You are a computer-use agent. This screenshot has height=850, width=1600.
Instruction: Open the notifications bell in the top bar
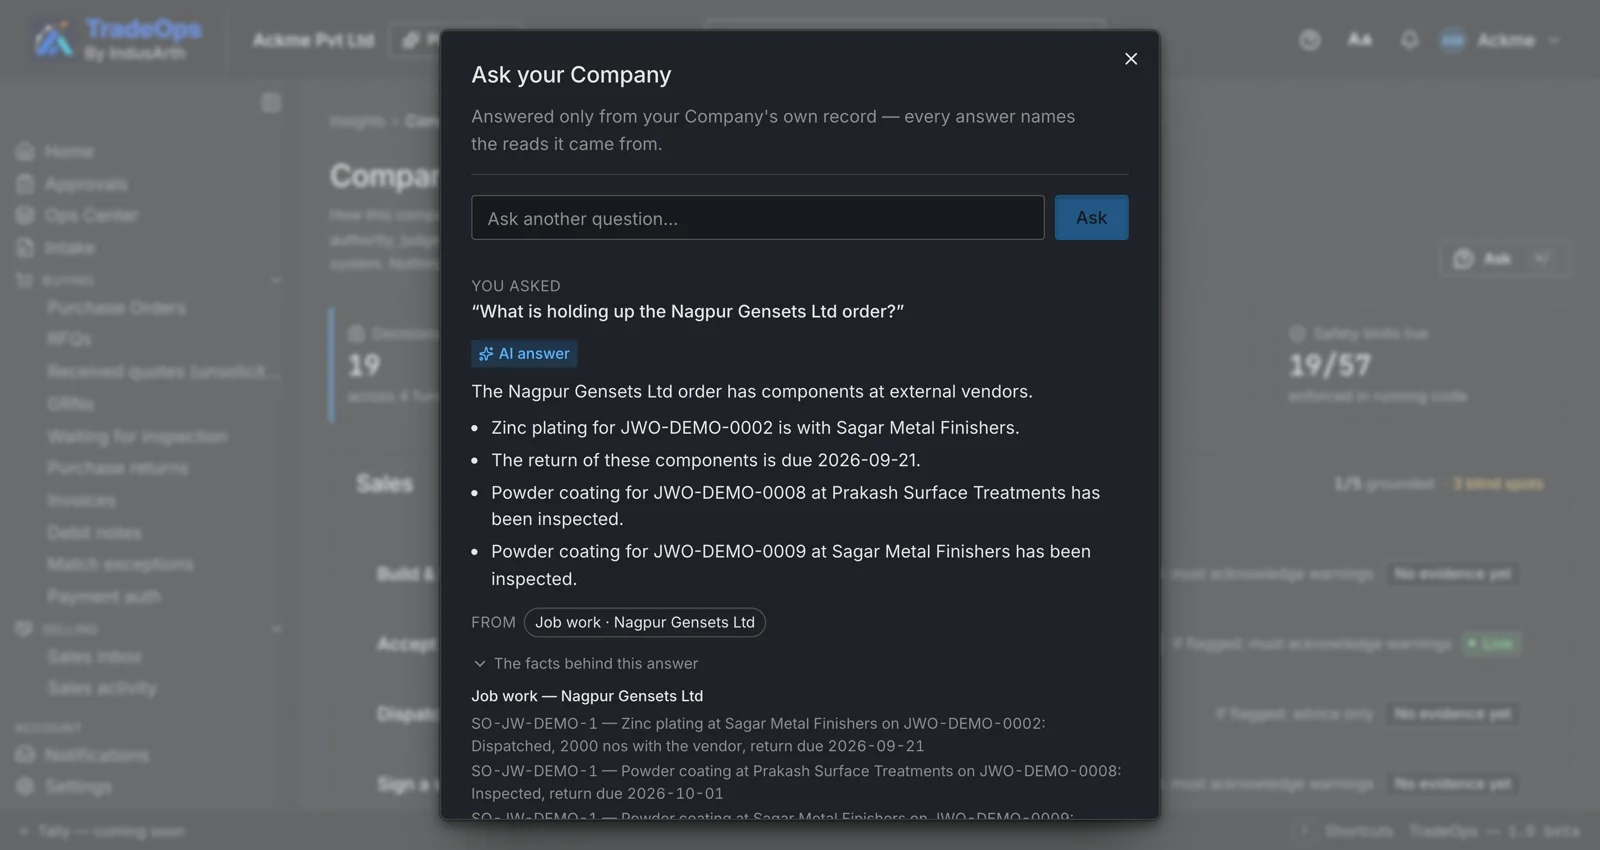1409,40
